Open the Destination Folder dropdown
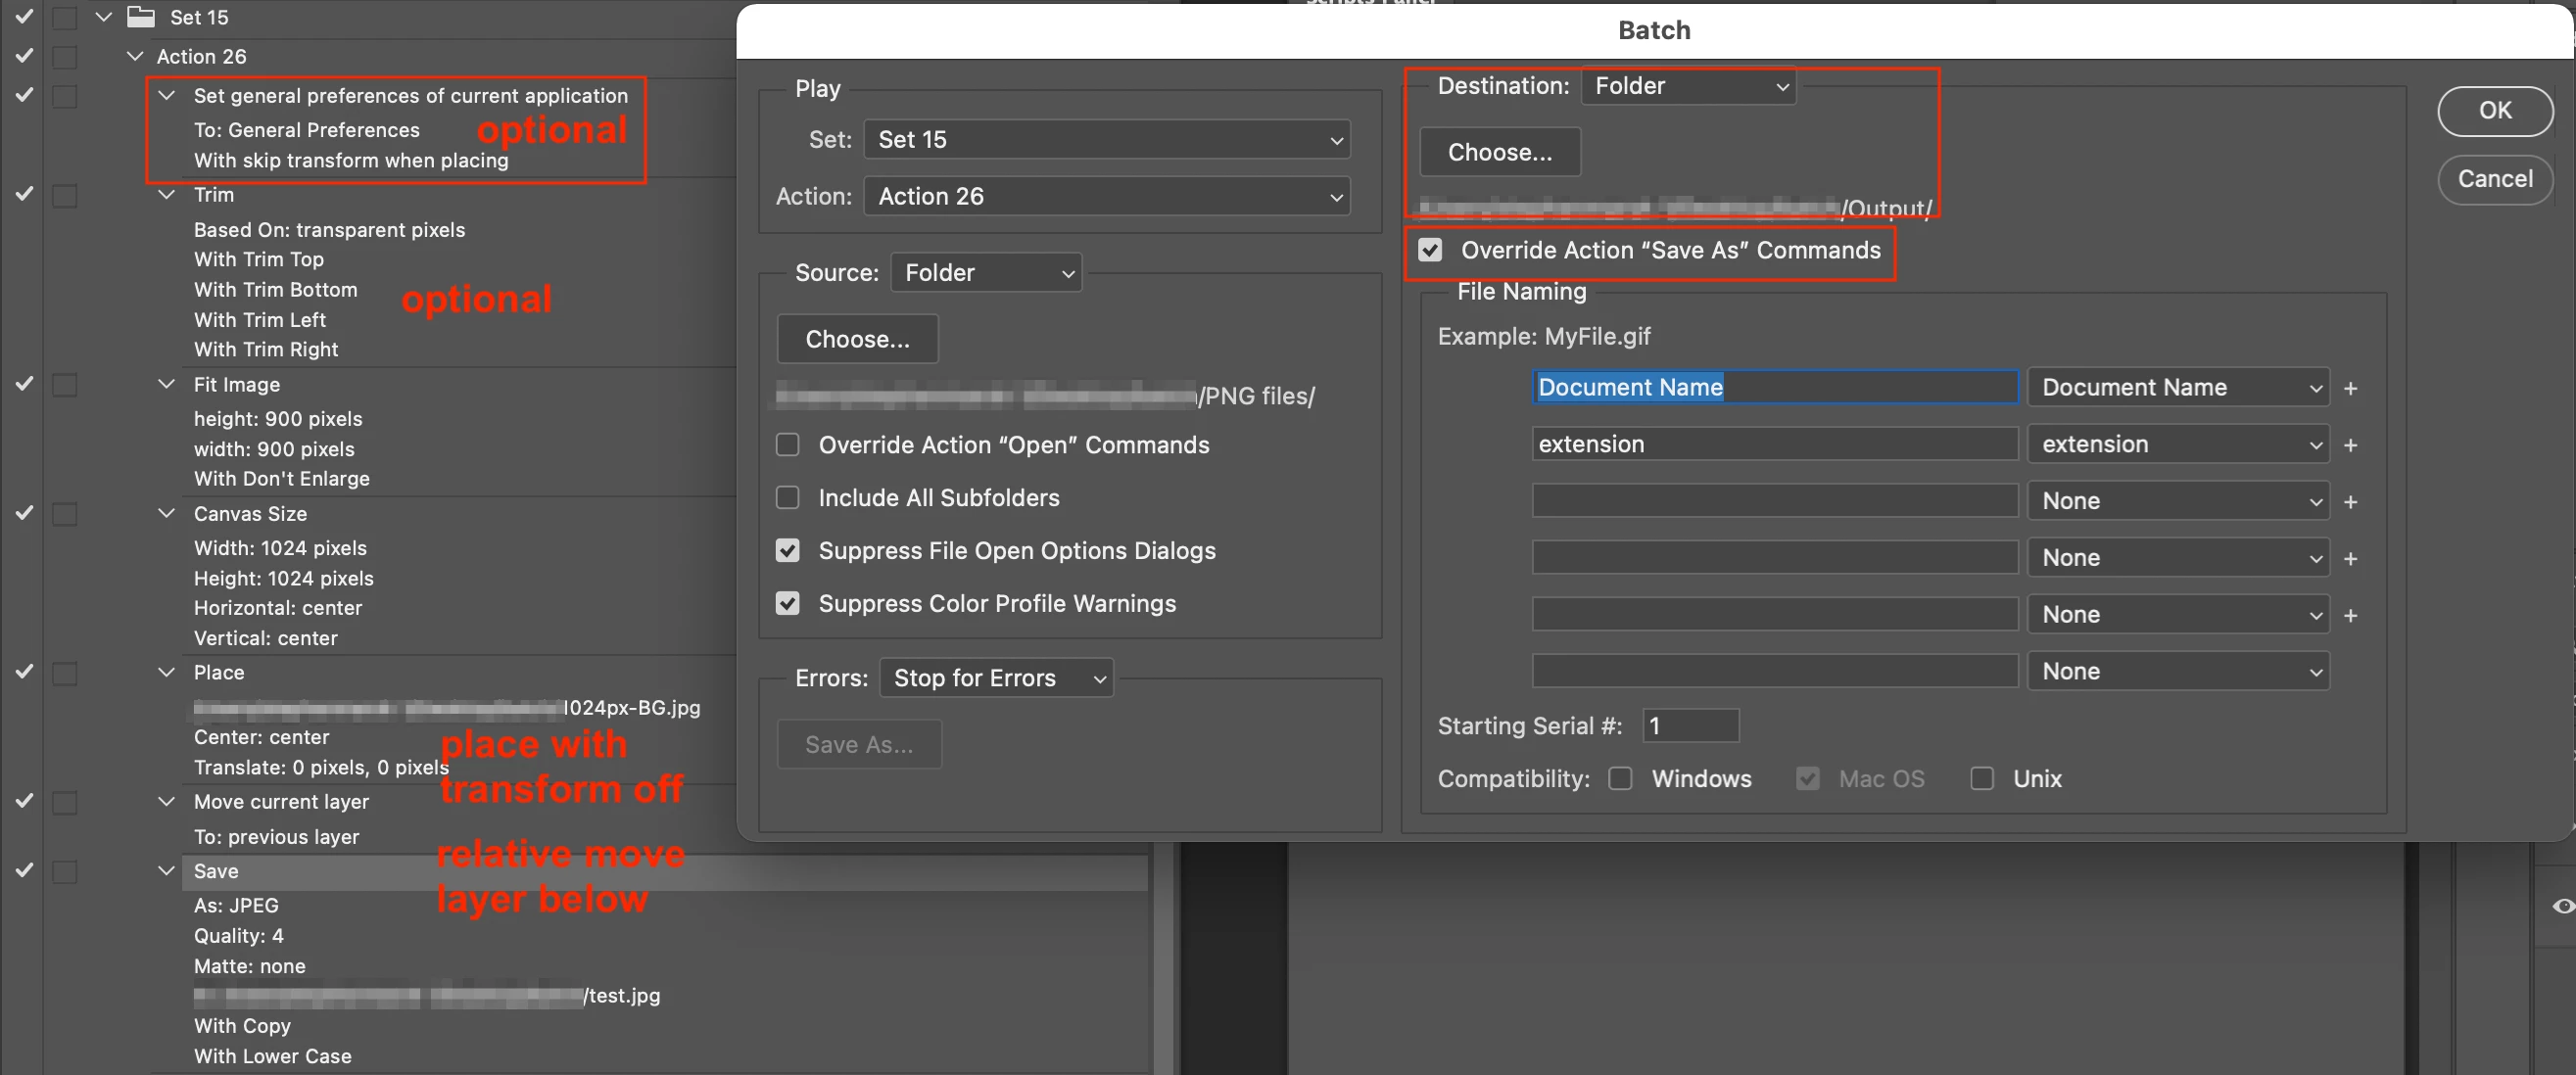The image size is (2576, 1075). [1688, 86]
